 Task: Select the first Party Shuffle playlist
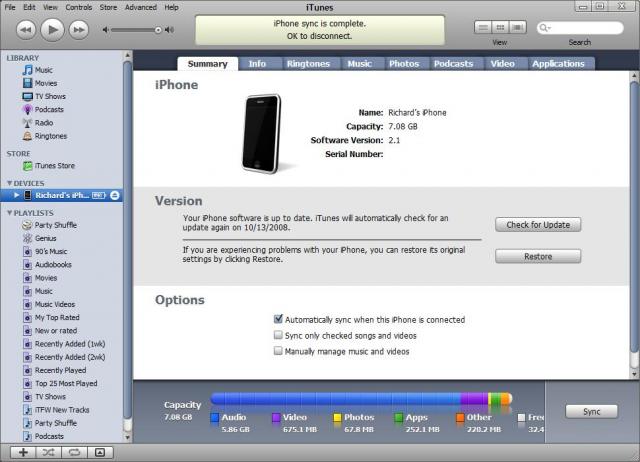49,225
